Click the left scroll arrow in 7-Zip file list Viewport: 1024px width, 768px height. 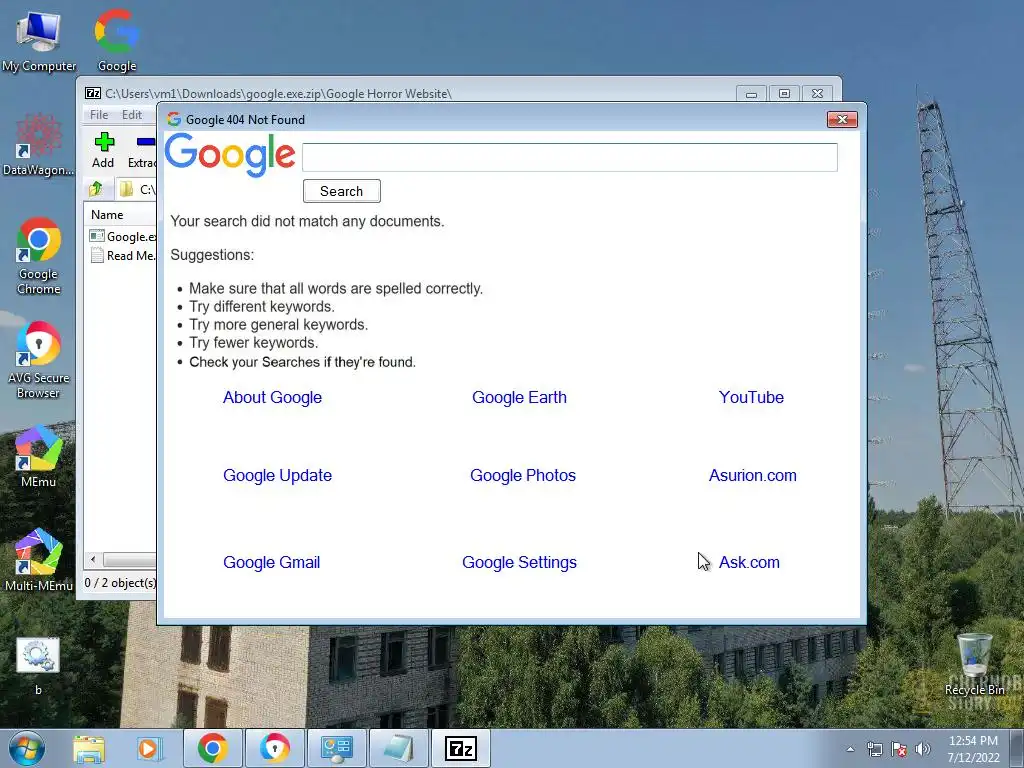tap(93, 559)
